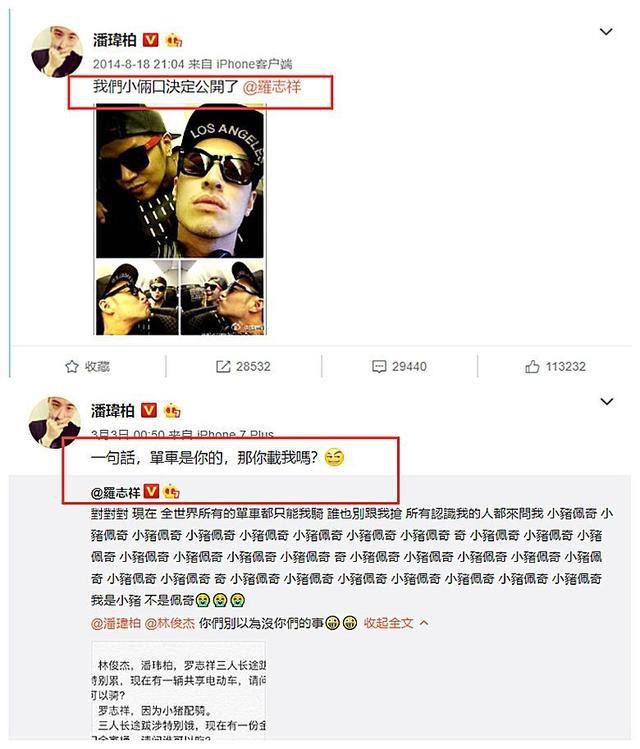Click the first post's 潘瑋柏 profile avatar

(x=57, y=51)
